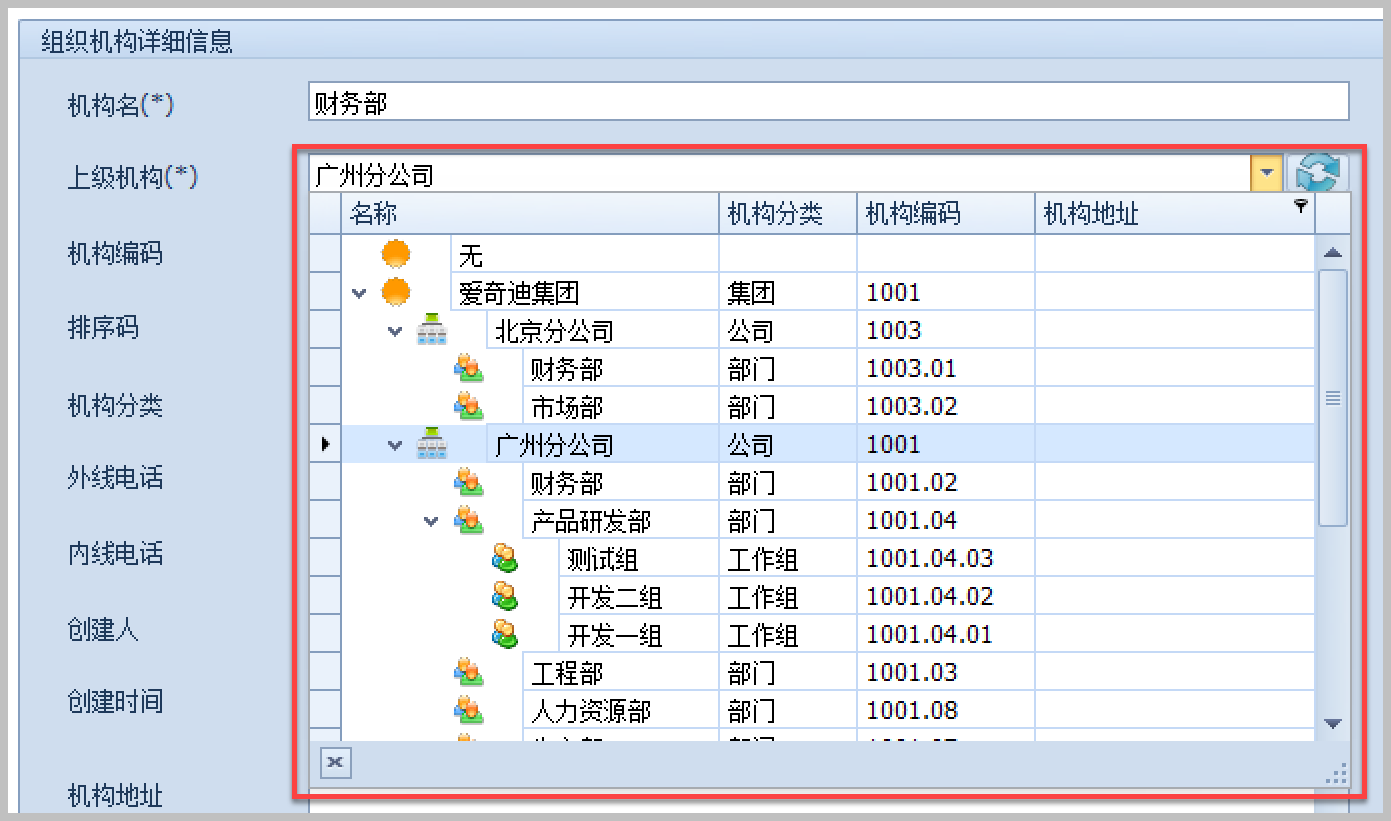Click the filter pin icon in the 机构地址 header
This screenshot has width=1391, height=821.
(1300, 205)
